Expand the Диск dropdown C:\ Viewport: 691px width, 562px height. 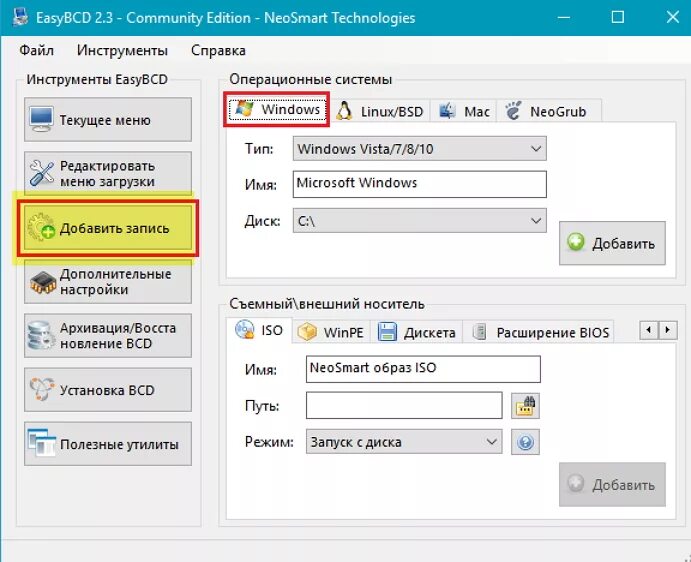pos(420,220)
